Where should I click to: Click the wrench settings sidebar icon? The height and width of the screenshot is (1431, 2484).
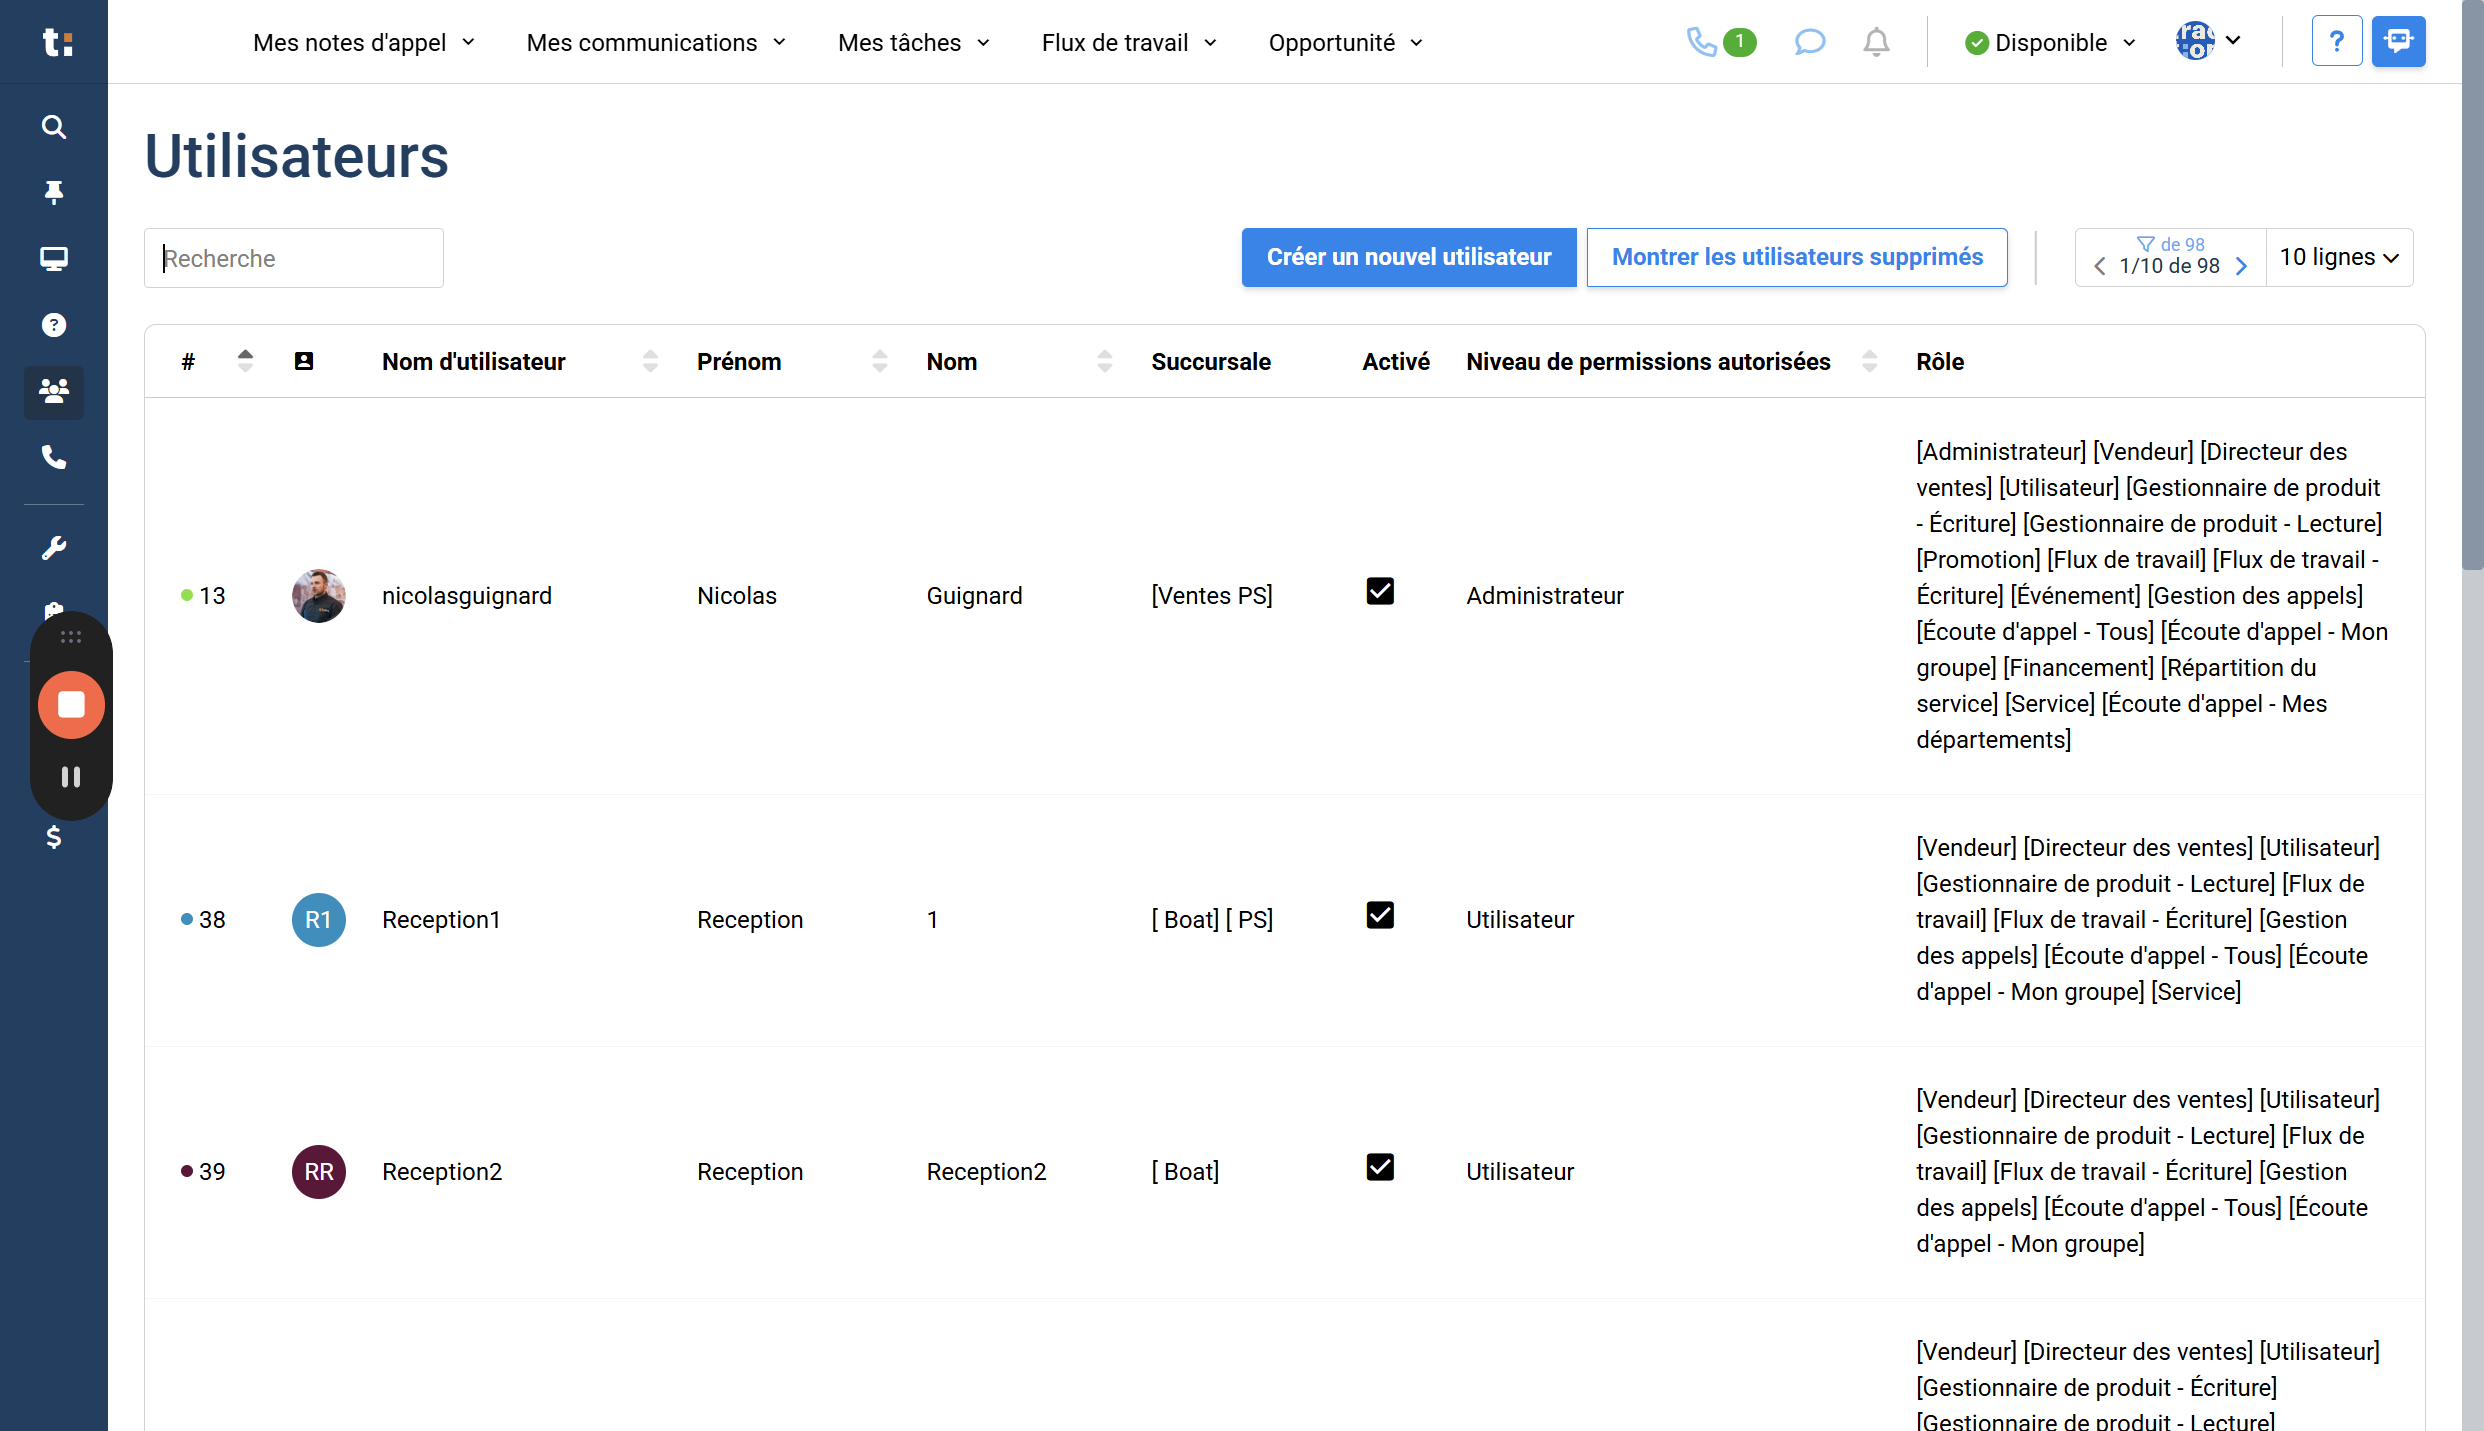click(x=54, y=548)
